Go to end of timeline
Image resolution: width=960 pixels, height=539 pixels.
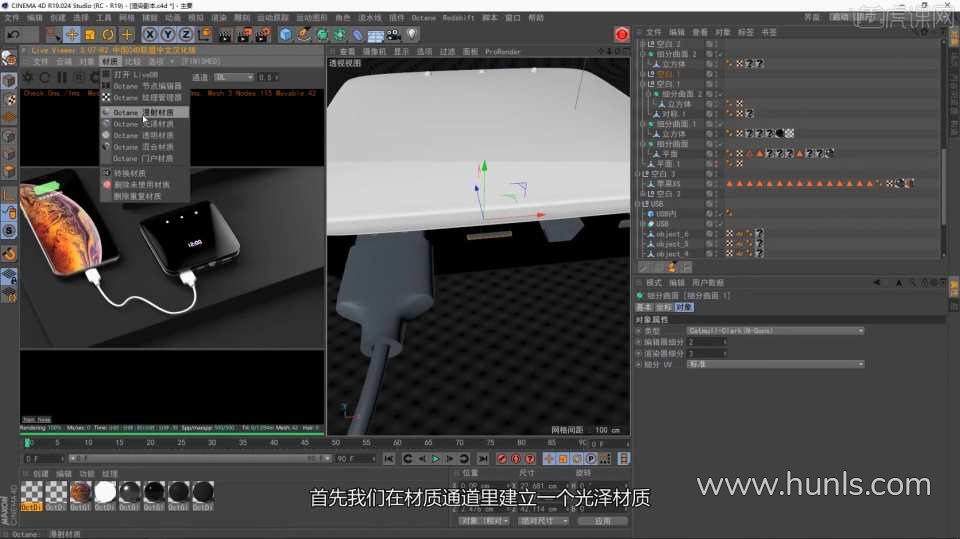click(x=483, y=459)
